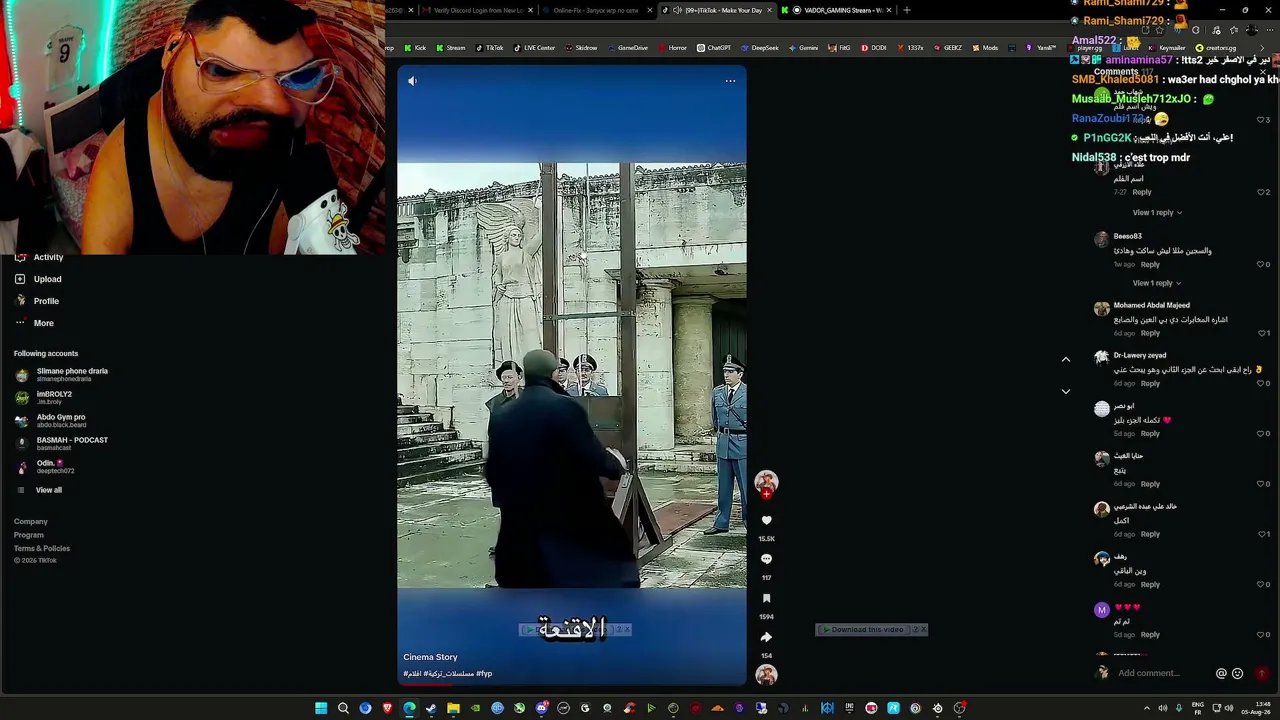Open Discord from taskbar
This screenshot has width=1280, height=720.
(541, 709)
